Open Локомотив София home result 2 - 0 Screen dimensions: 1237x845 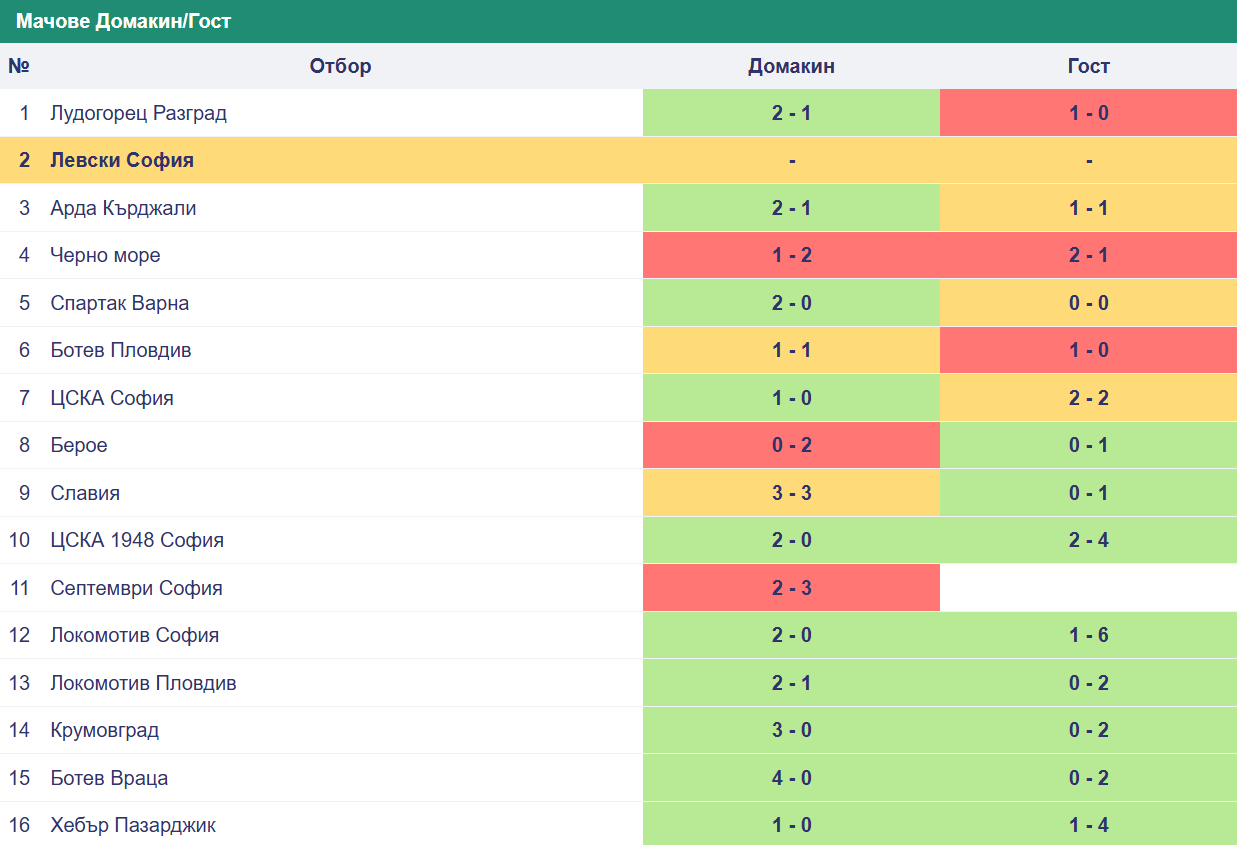click(x=791, y=635)
